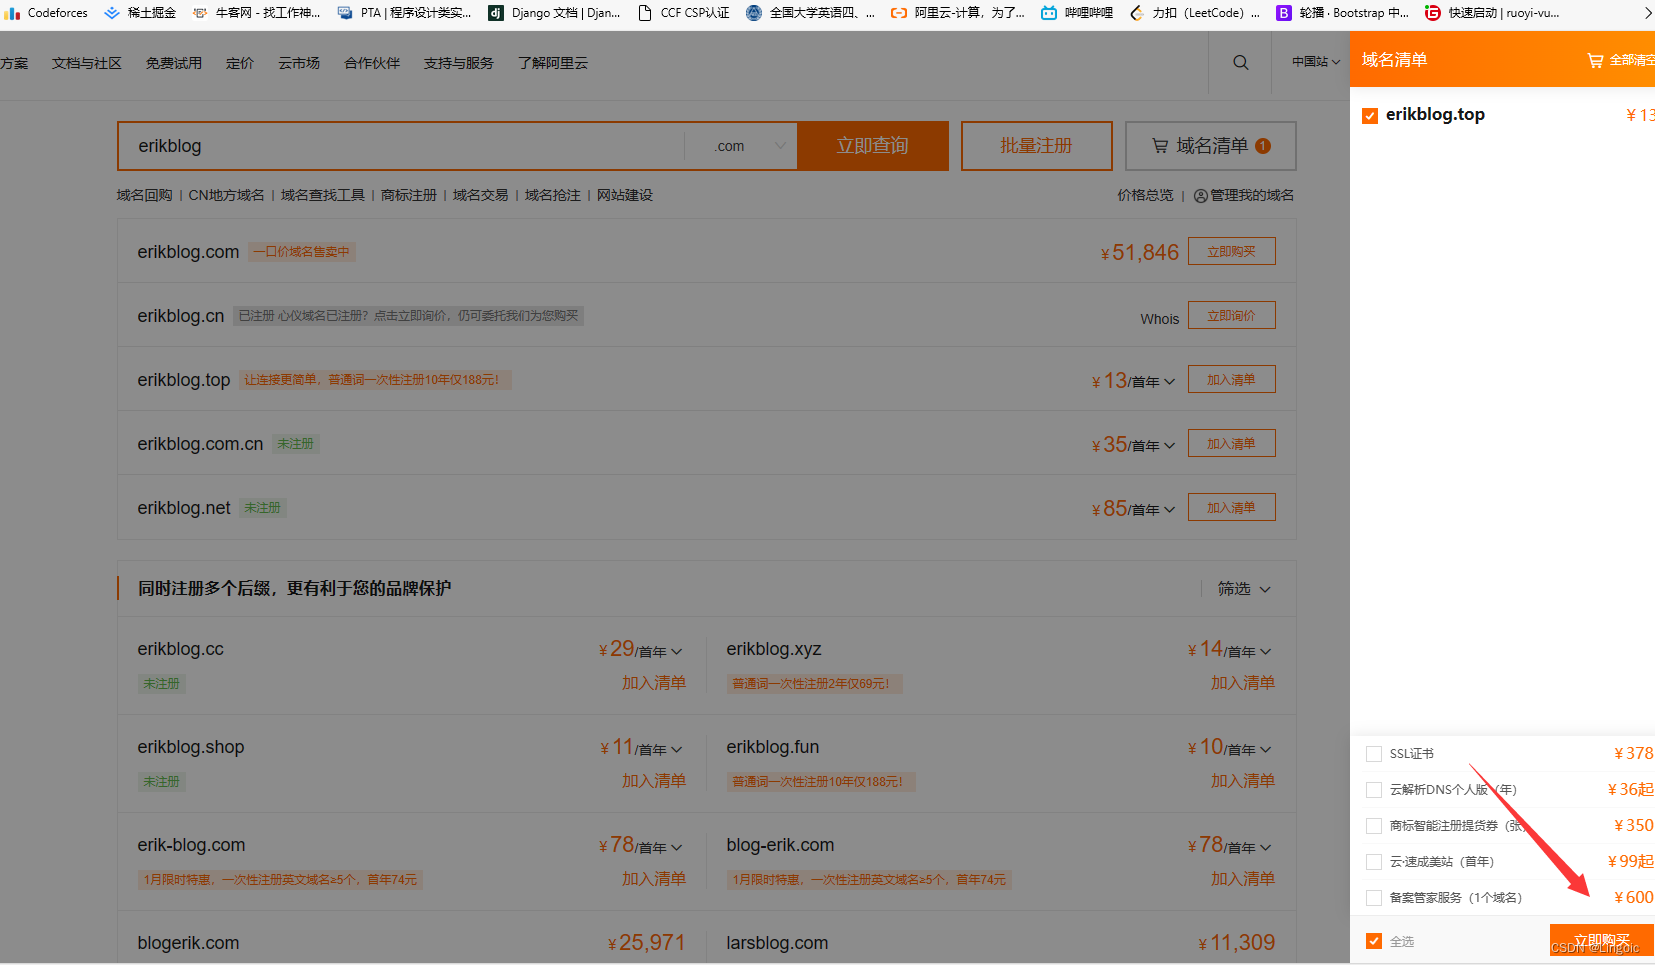Open the .com suffix dropdown

(741, 146)
